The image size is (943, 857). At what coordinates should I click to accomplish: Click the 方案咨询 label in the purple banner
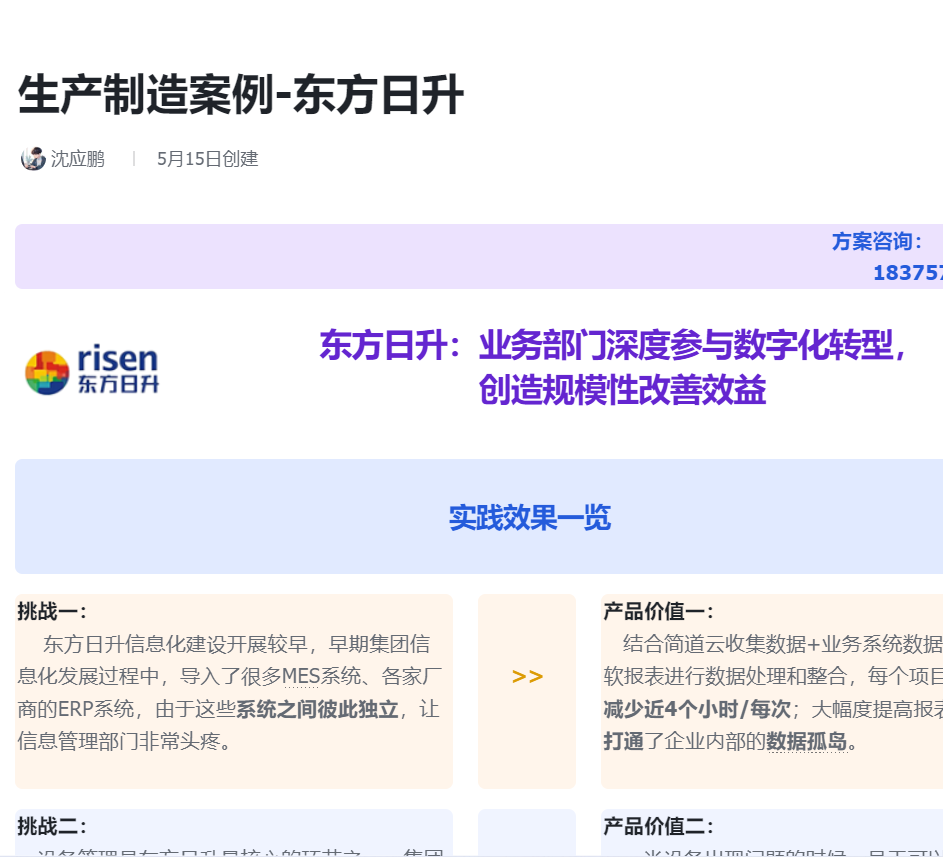click(877, 241)
